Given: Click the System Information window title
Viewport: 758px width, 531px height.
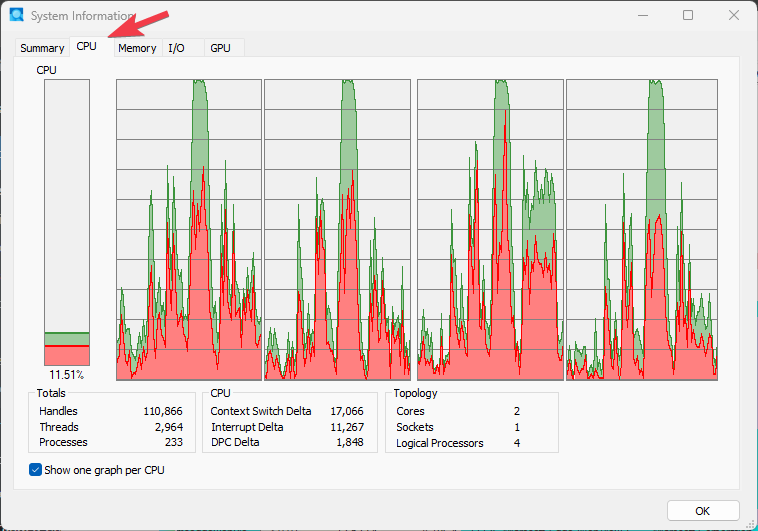Looking at the screenshot, I should point(82,15).
